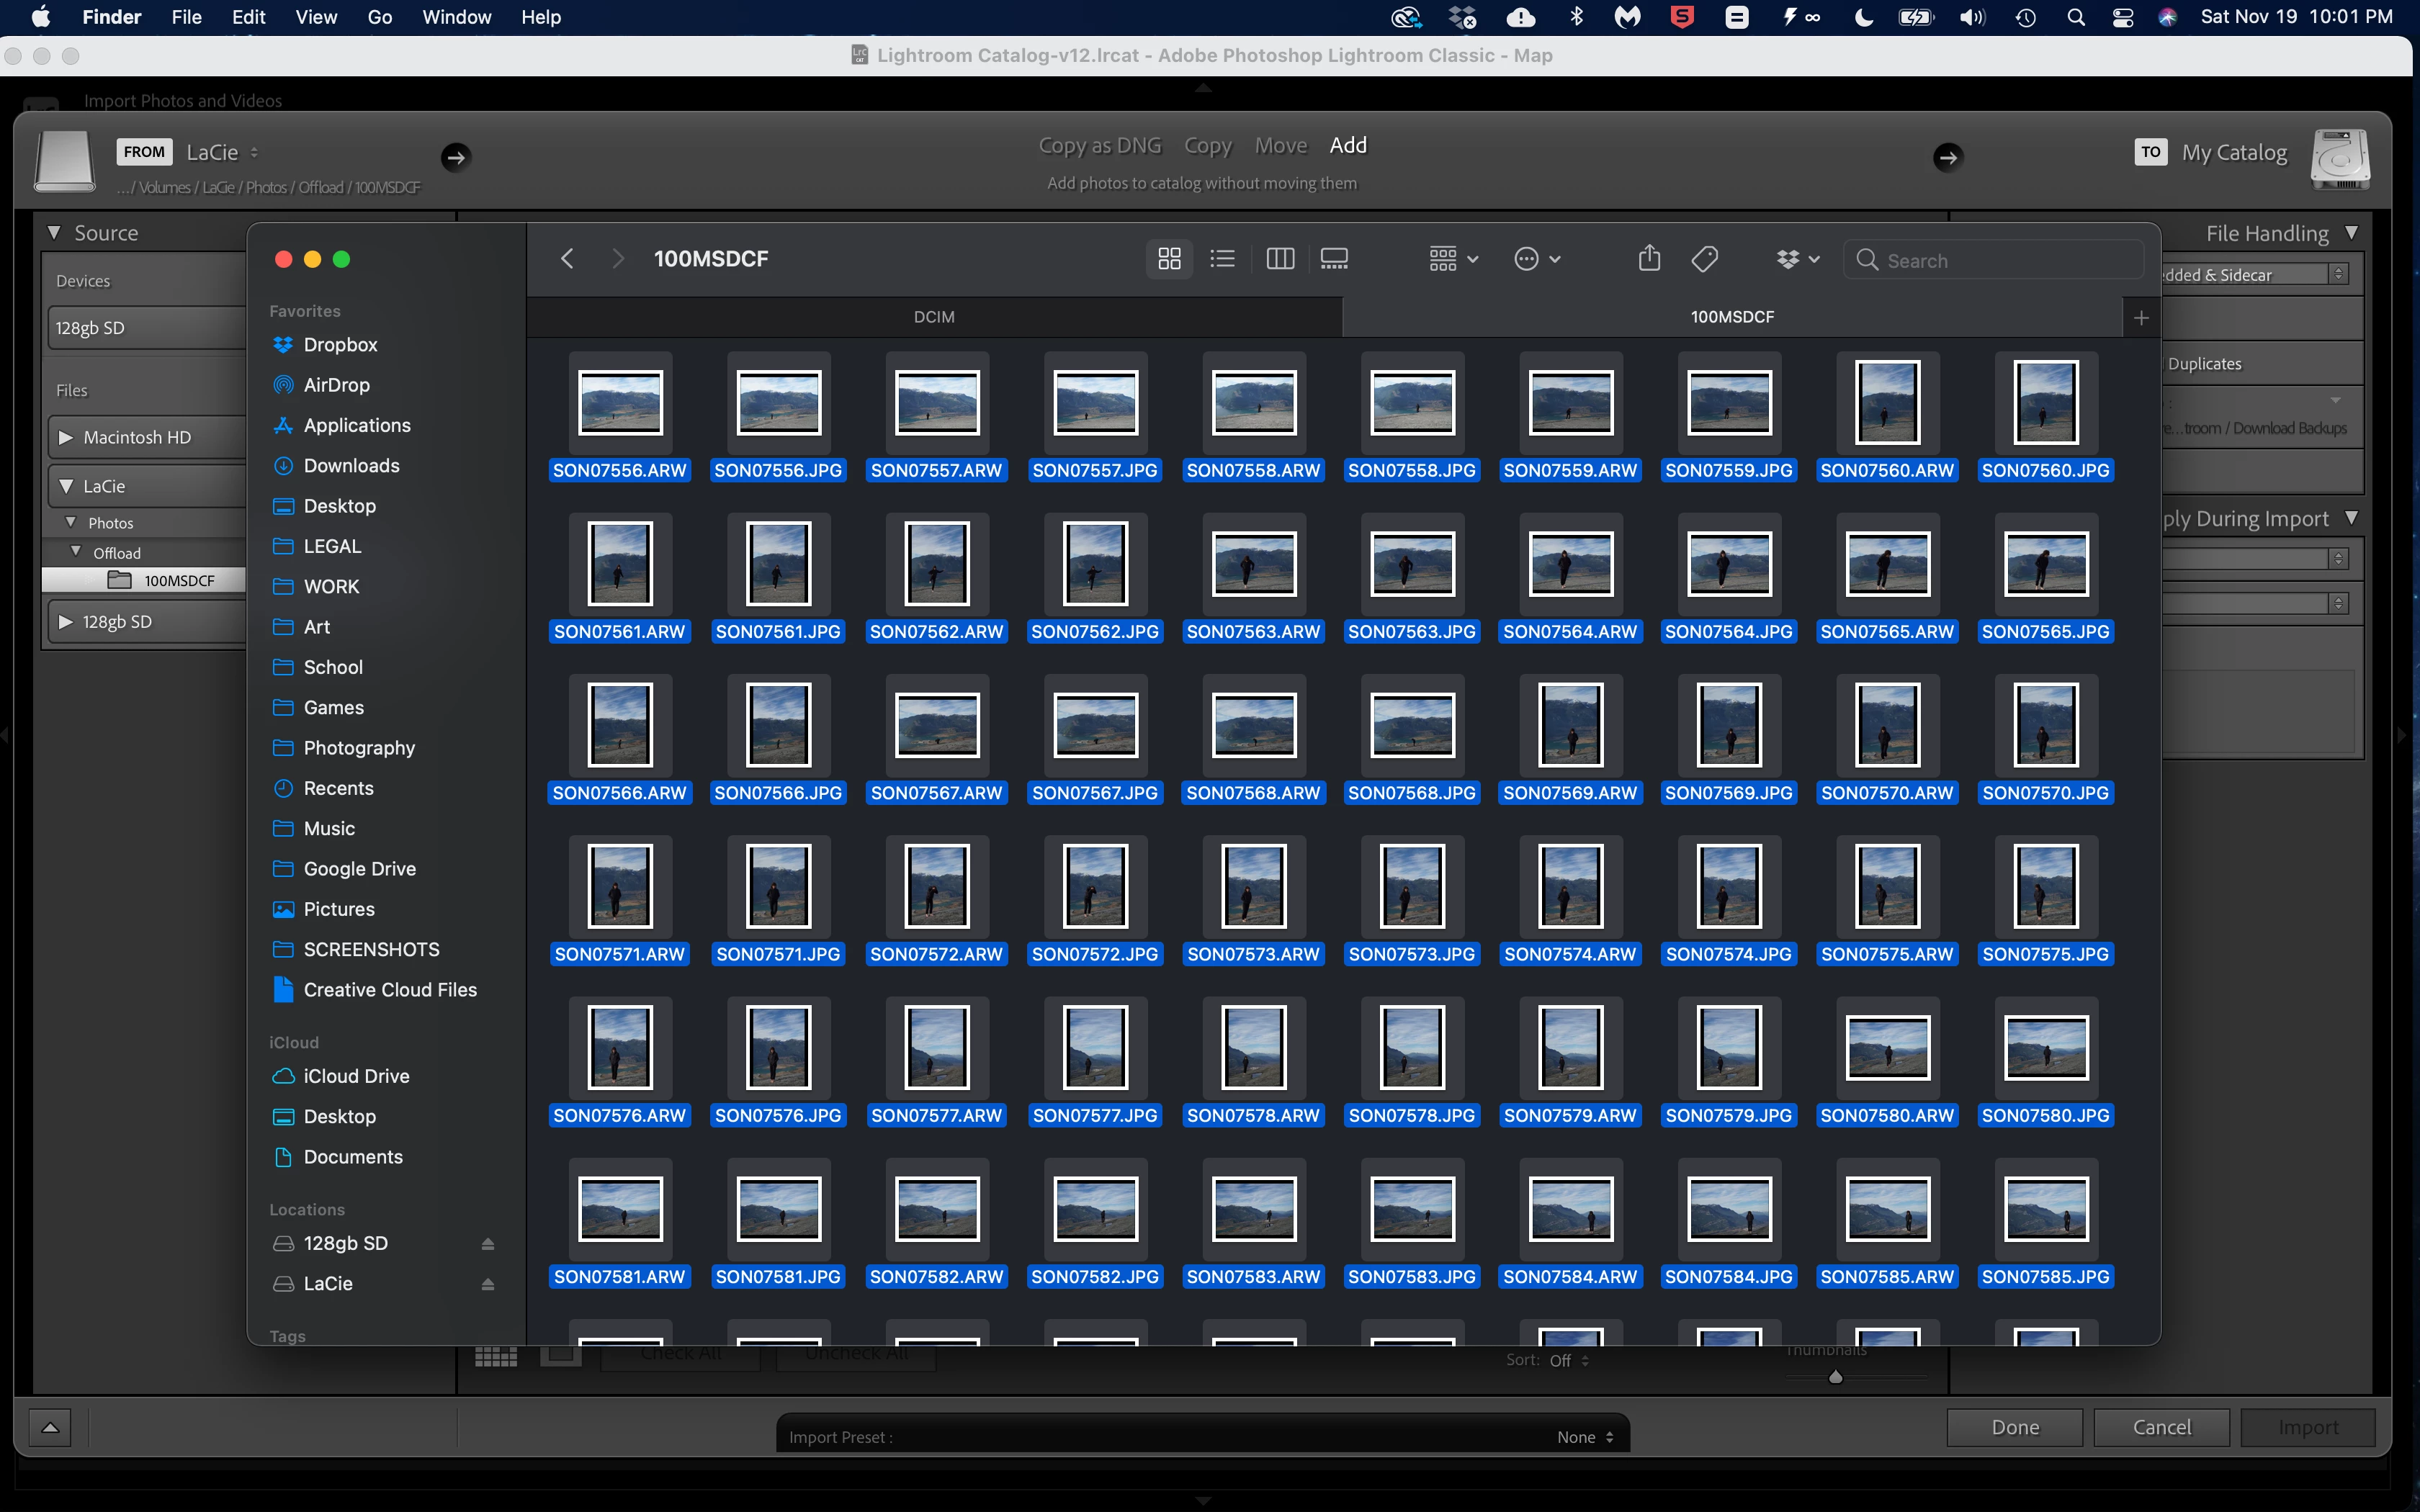Expand the Macintosh HD source volume

pos(66,437)
